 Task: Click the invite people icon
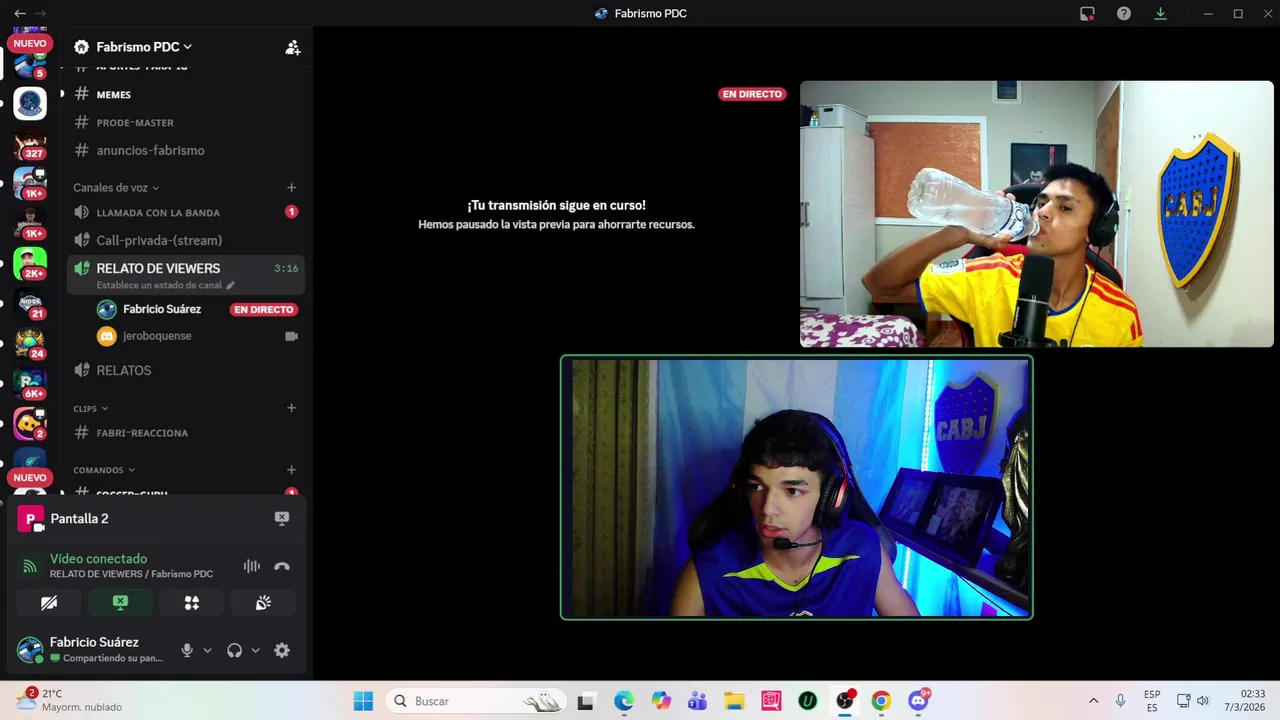(292, 47)
